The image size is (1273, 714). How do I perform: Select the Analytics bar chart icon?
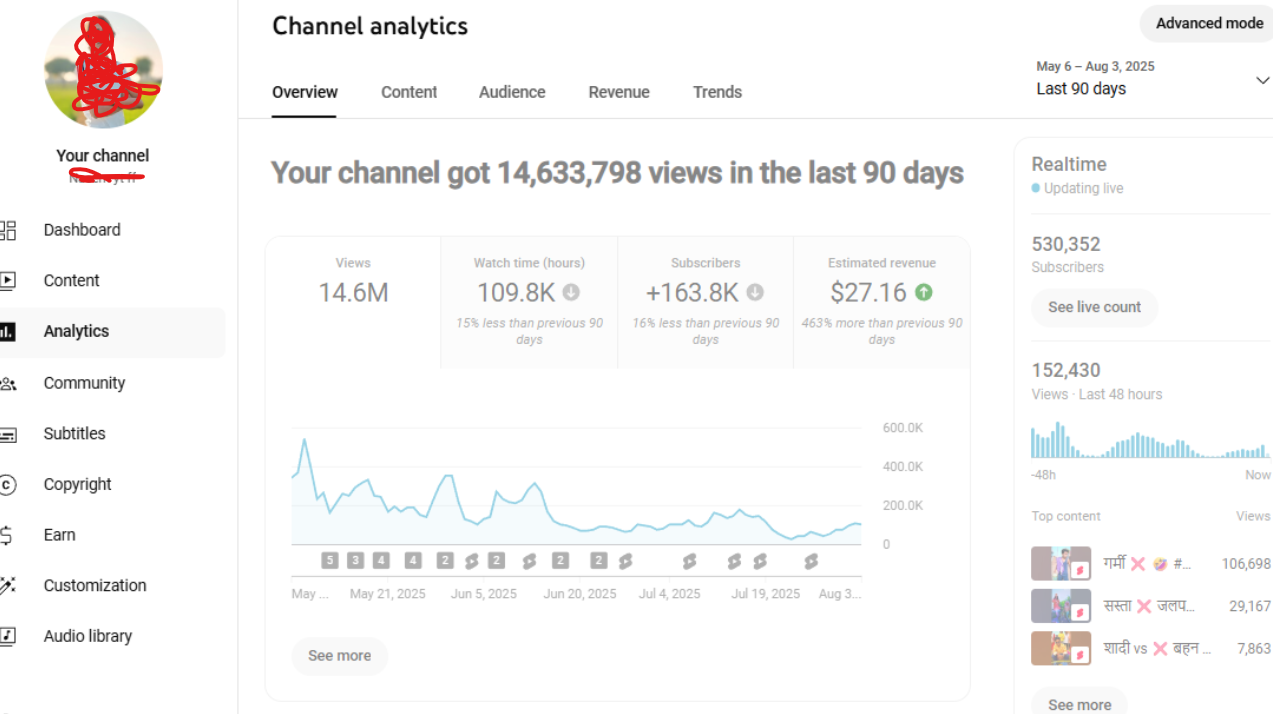pos(8,331)
